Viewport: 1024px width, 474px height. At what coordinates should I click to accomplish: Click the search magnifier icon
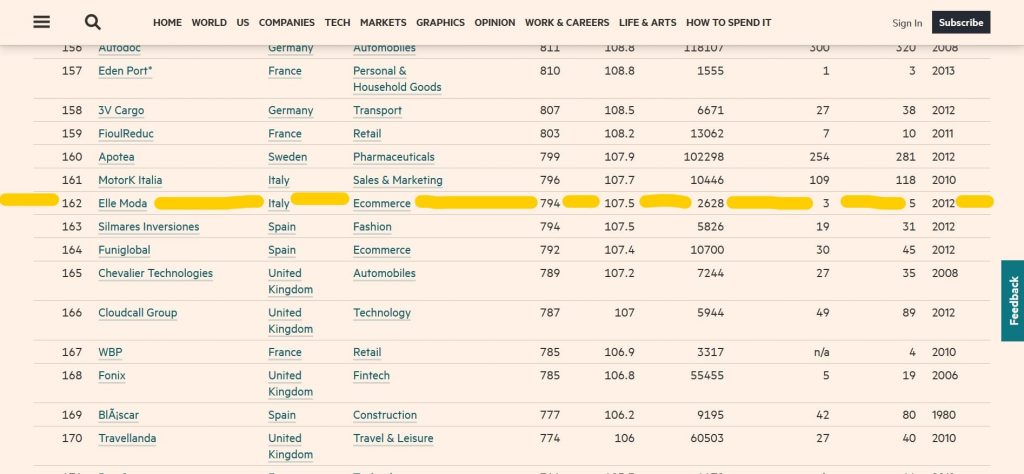(x=93, y=22)
